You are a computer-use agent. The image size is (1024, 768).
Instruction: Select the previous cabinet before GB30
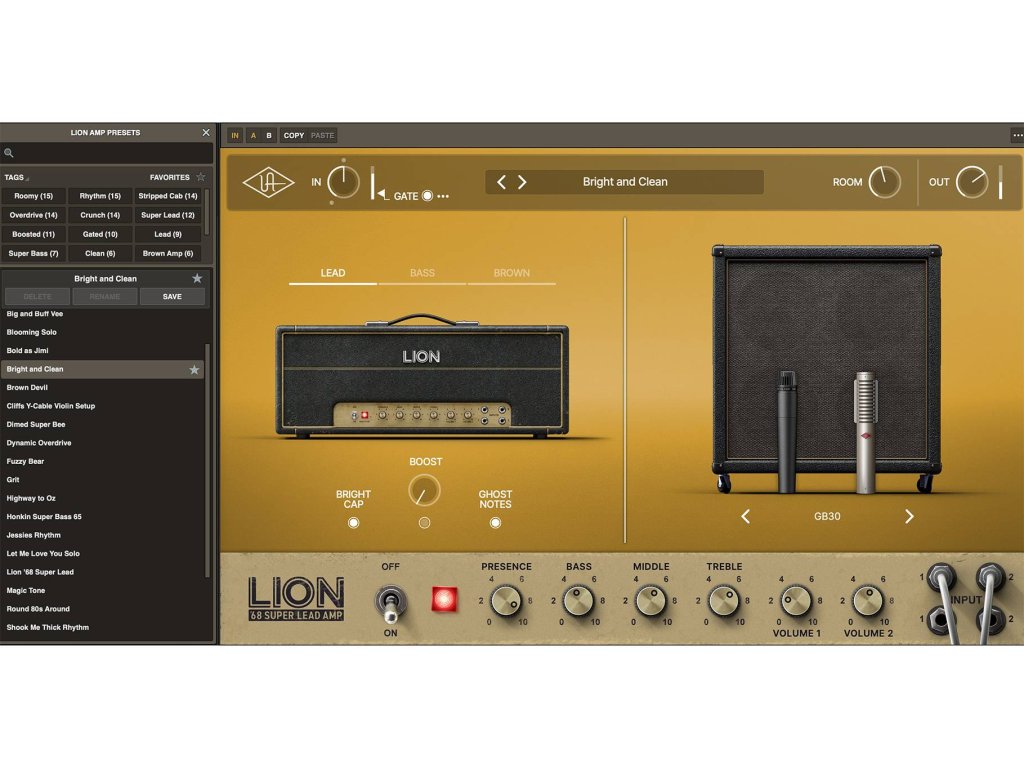[x=745, y=517]
